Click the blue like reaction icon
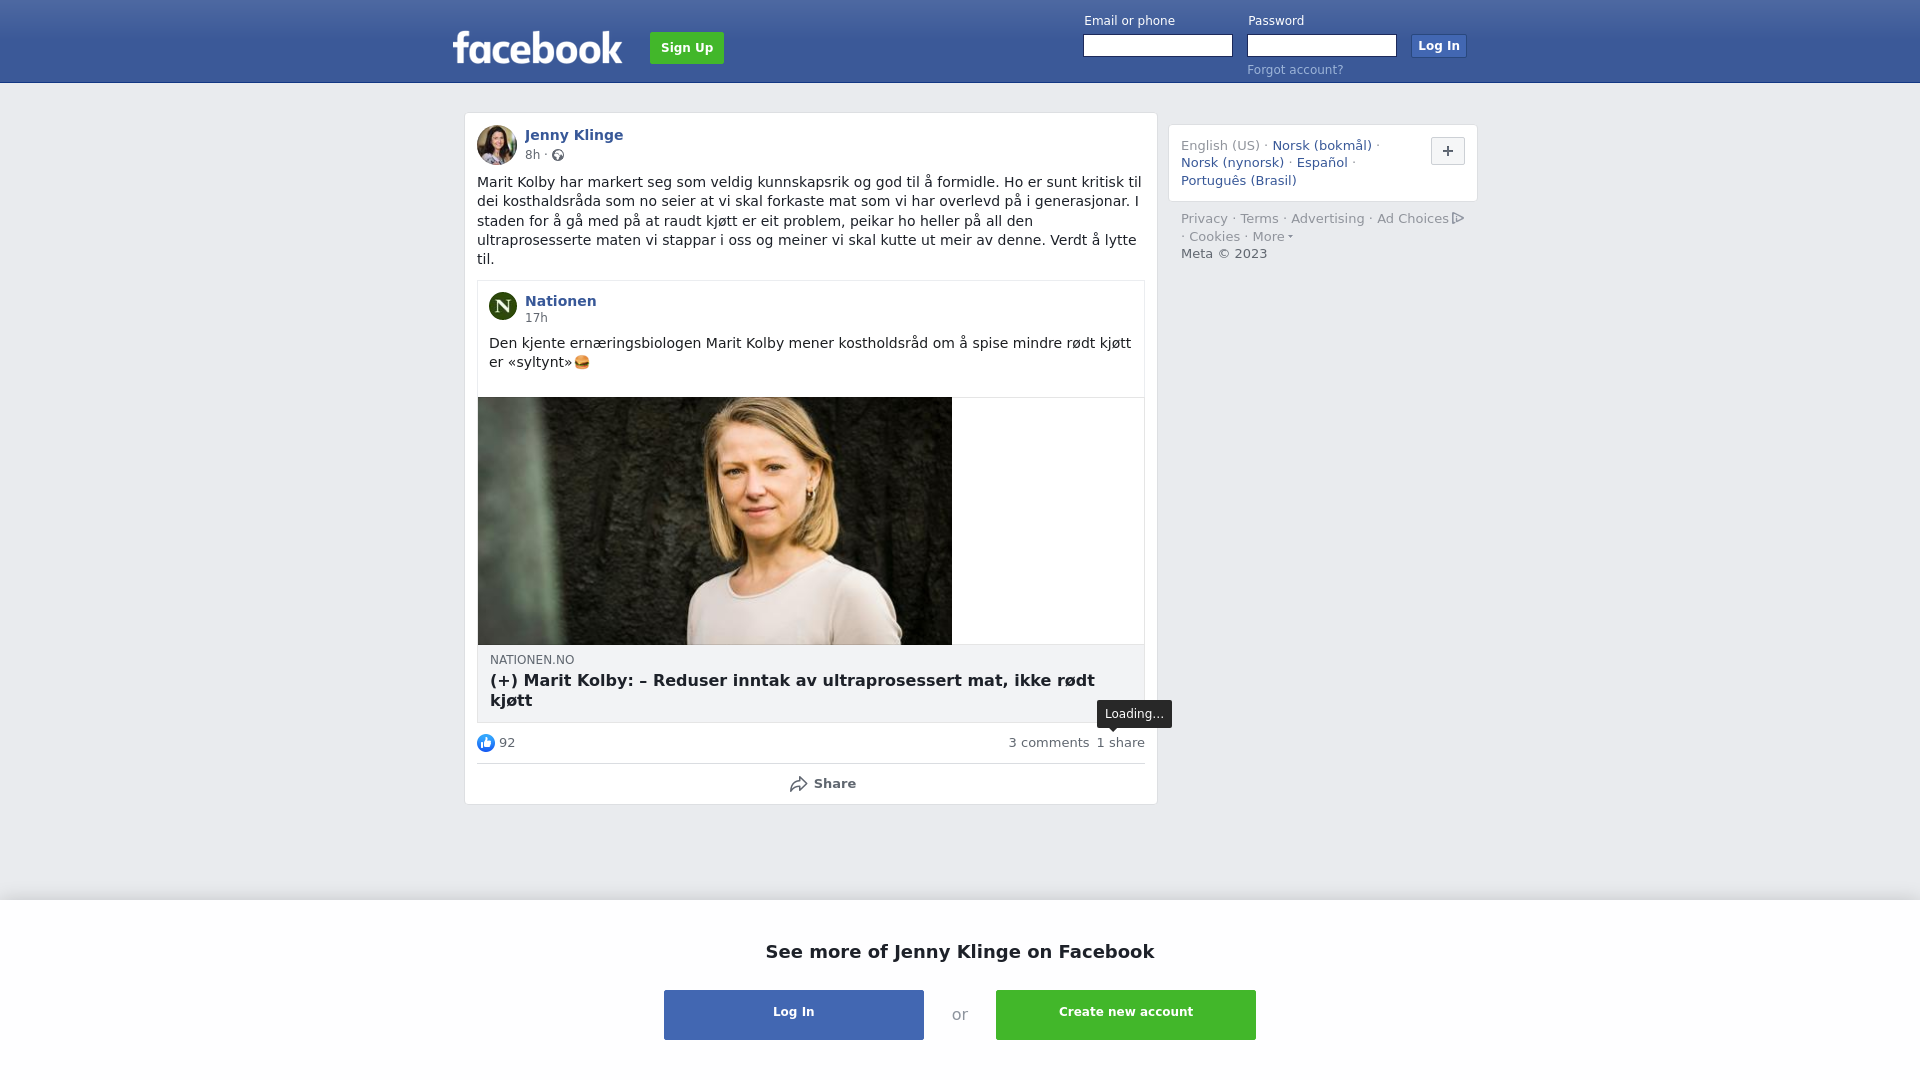The height and width of the screenshot is (1080, 1920). (486, 743)
